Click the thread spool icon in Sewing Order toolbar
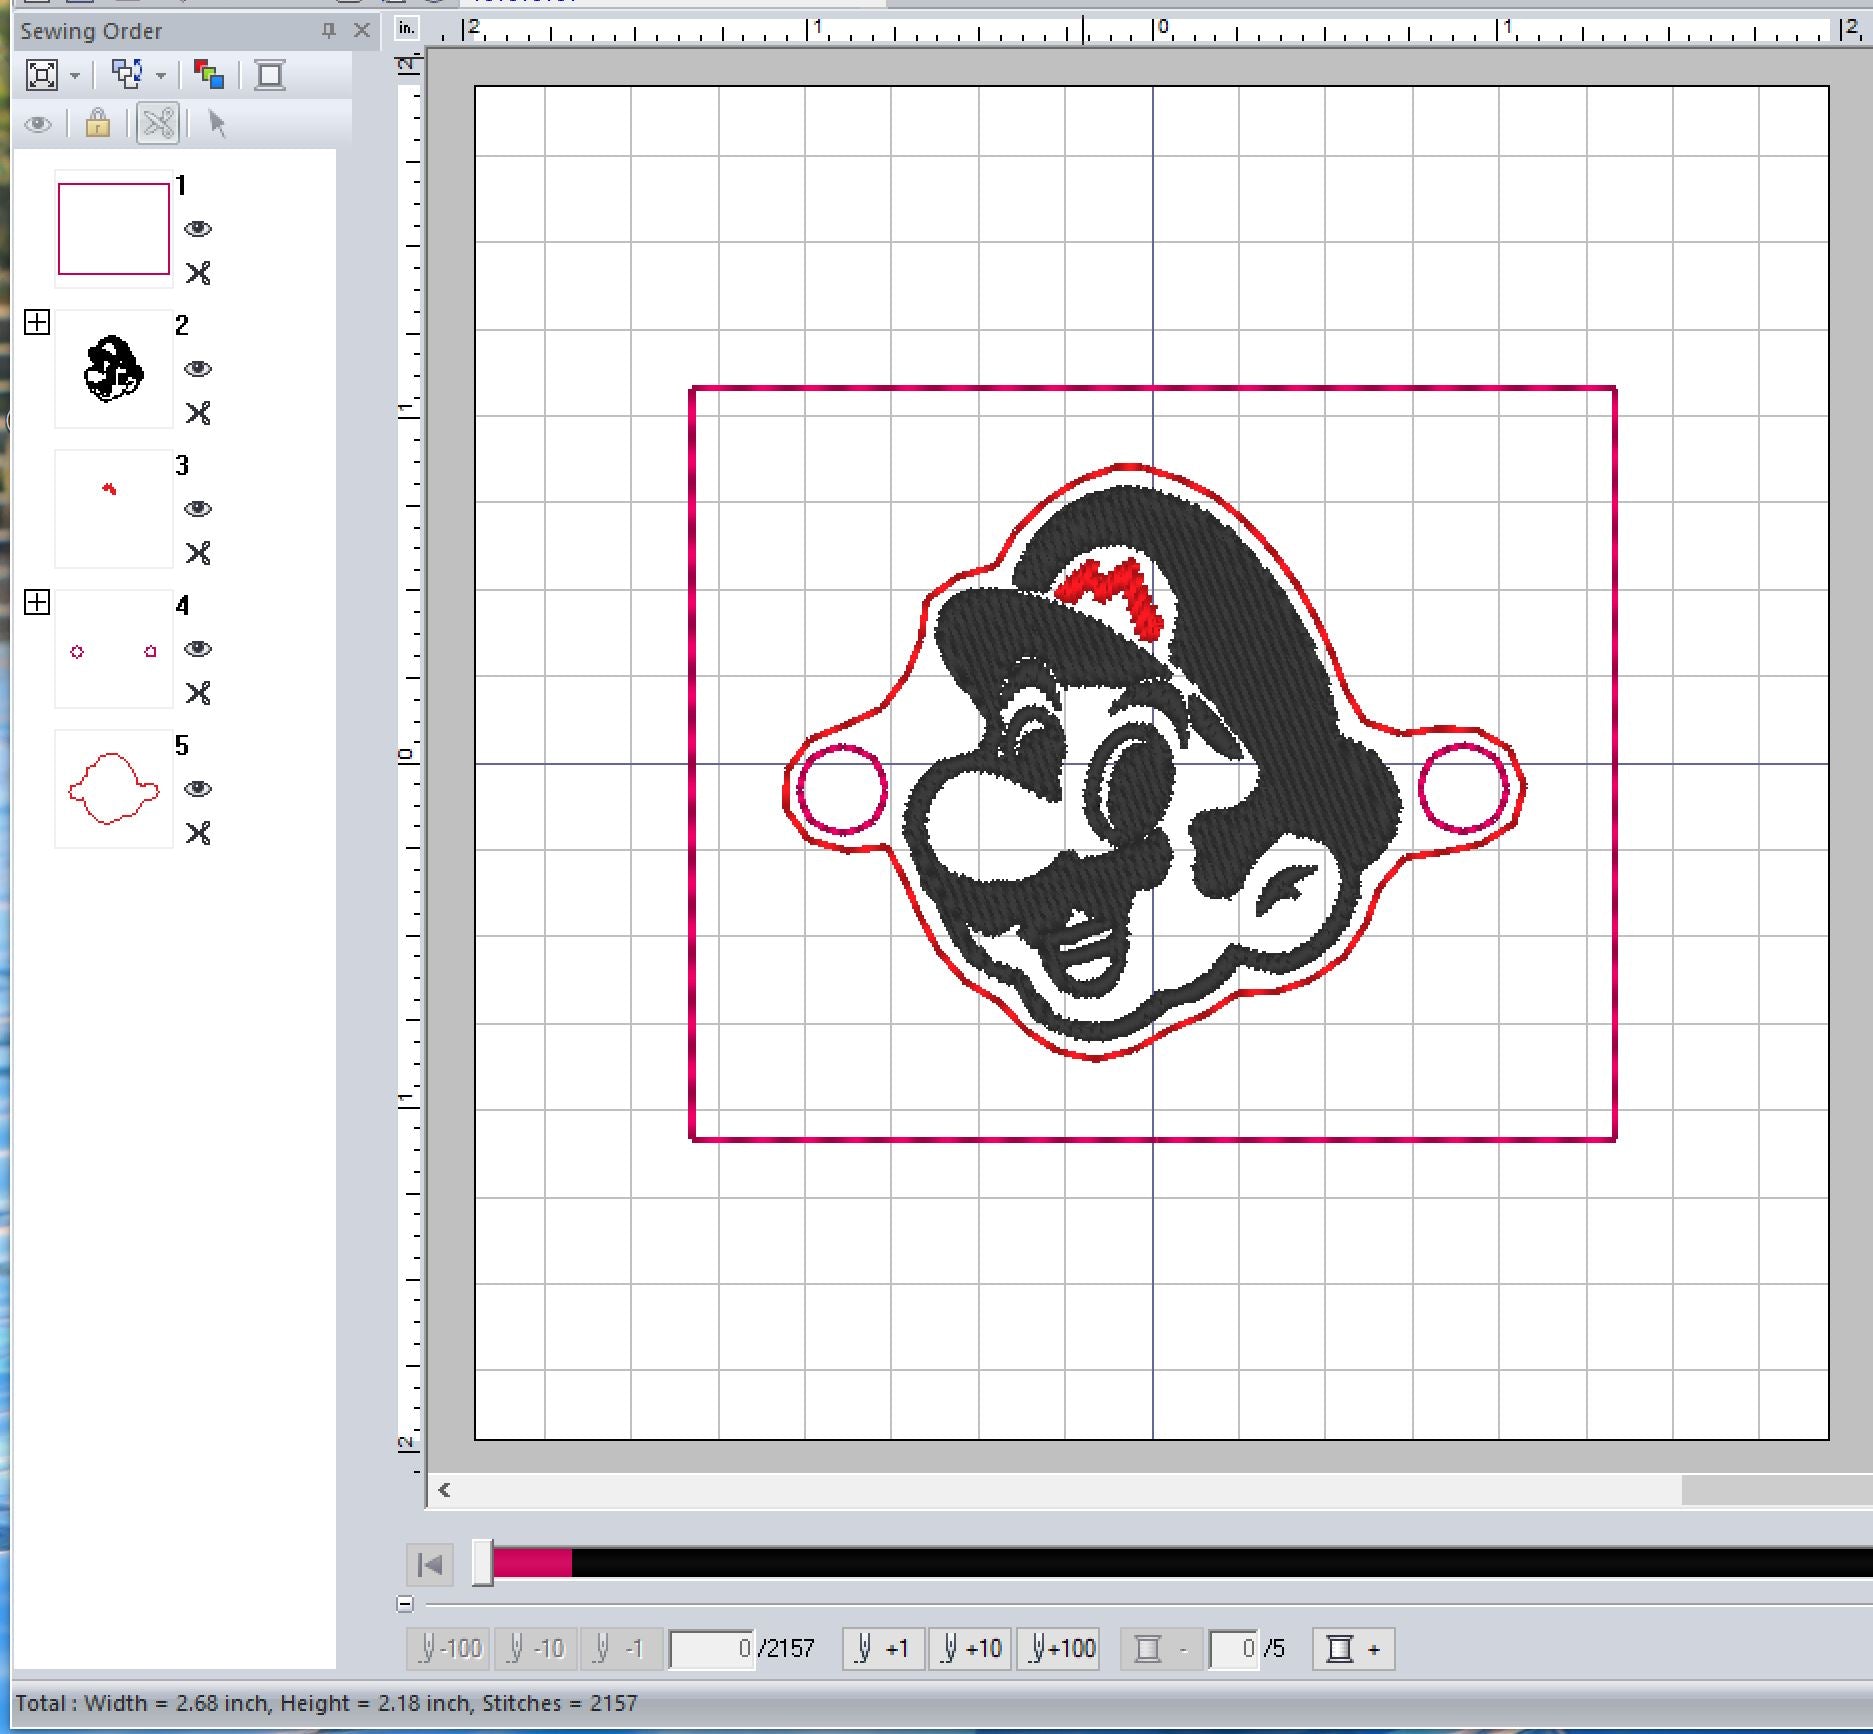Viewport: 1873px width, 1734px height. click(269, 75)
